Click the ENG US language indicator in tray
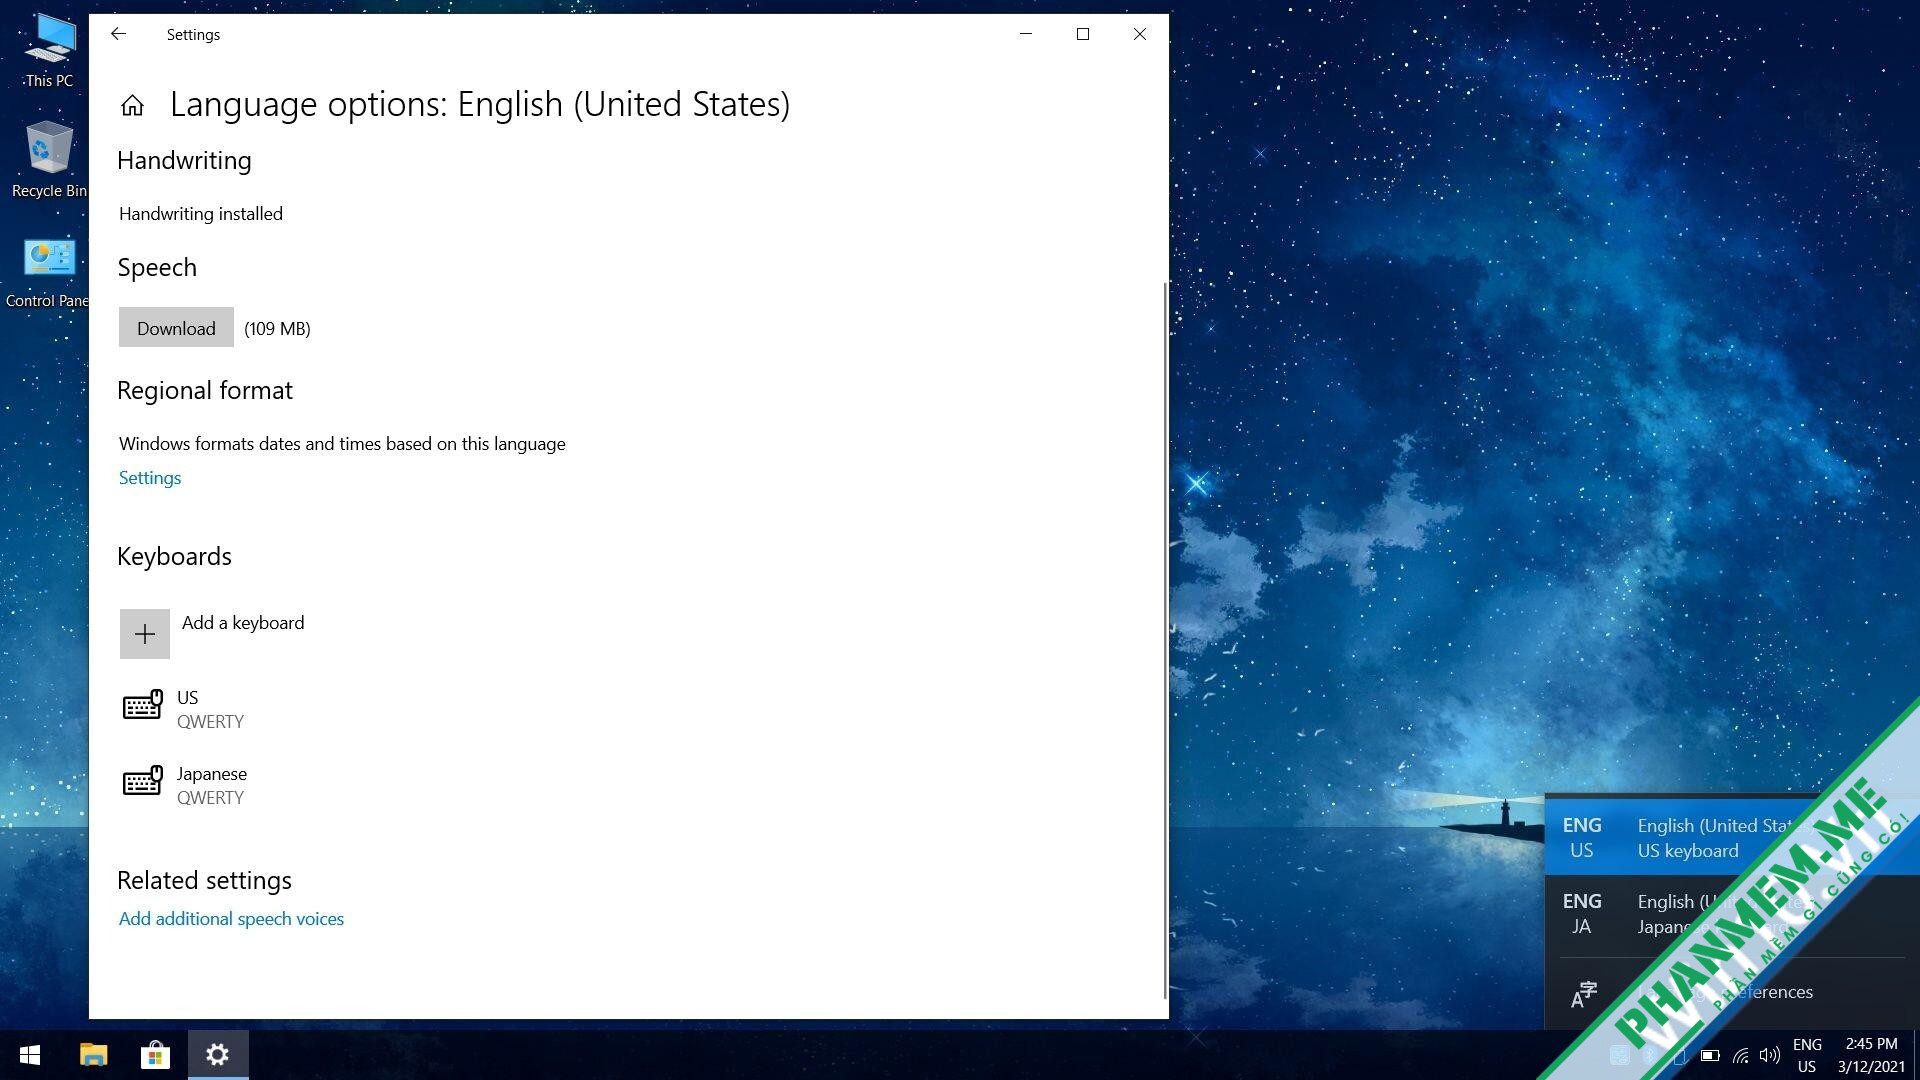The image size is (1920, 1080). (1806, 1055)
